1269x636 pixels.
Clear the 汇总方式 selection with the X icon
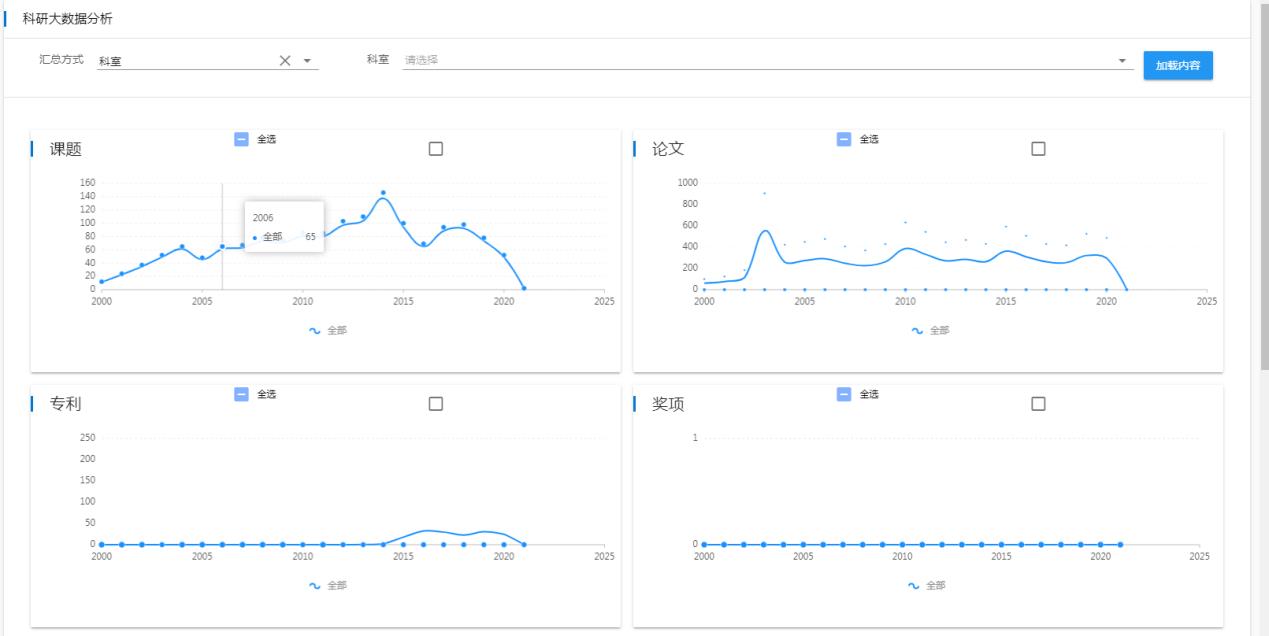[x=284, y=61]
